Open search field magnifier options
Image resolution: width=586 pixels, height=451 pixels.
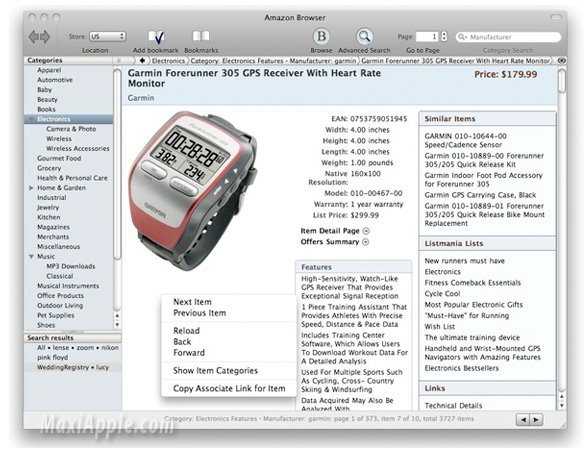click(463, 37)
